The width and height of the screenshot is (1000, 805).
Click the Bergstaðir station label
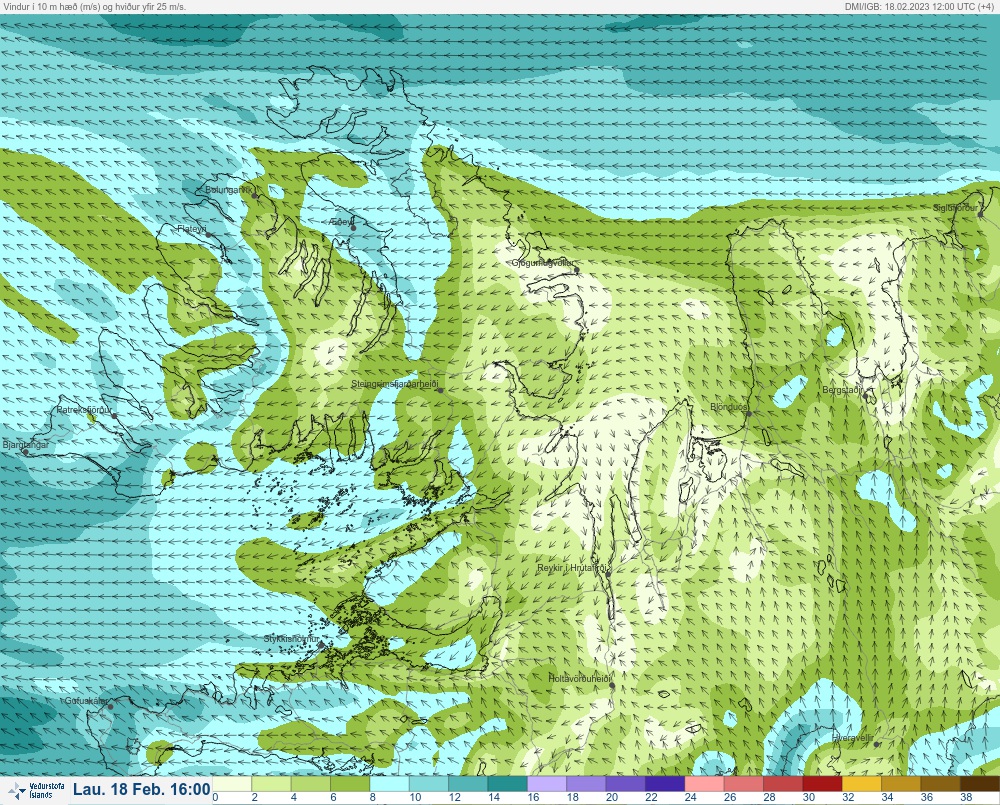pyautogui.click(x=842, y=390)
